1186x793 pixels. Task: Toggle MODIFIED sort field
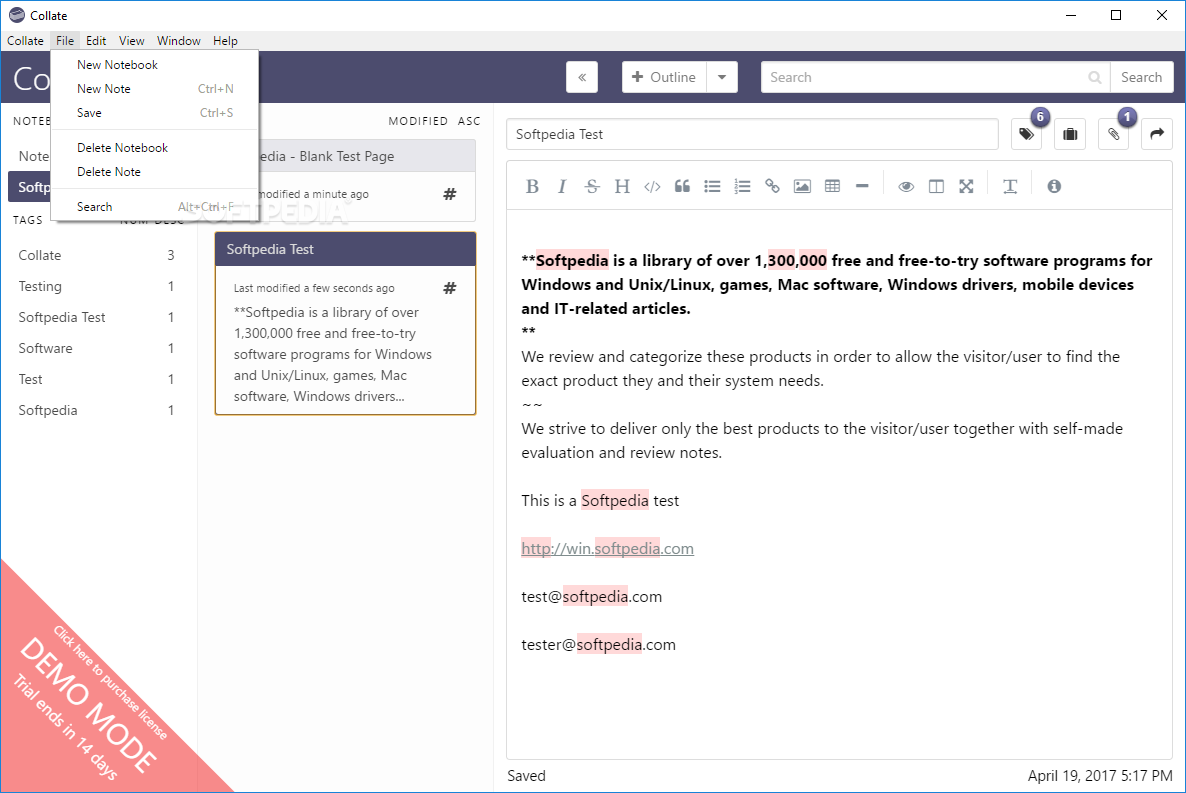click(x=418, y=121)
